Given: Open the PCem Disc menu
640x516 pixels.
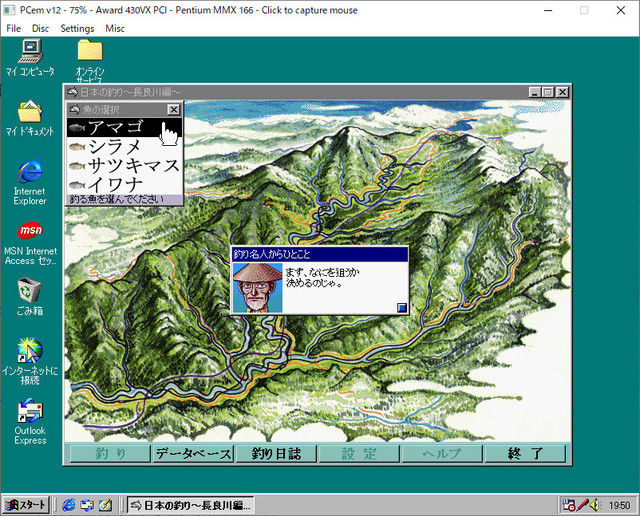Looking at the screenshot, I should click(x=40, y=28).
